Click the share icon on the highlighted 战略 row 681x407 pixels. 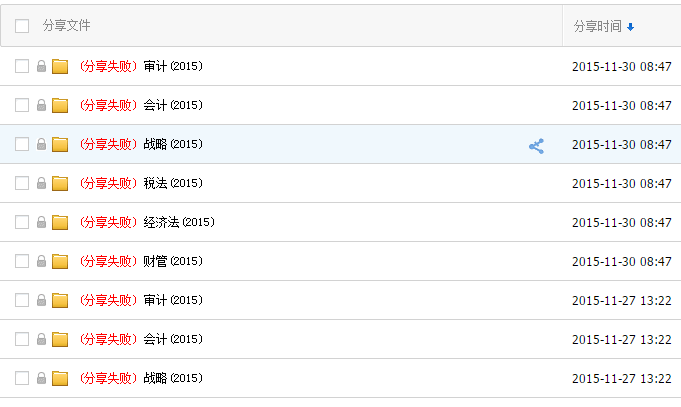point(537,146)
